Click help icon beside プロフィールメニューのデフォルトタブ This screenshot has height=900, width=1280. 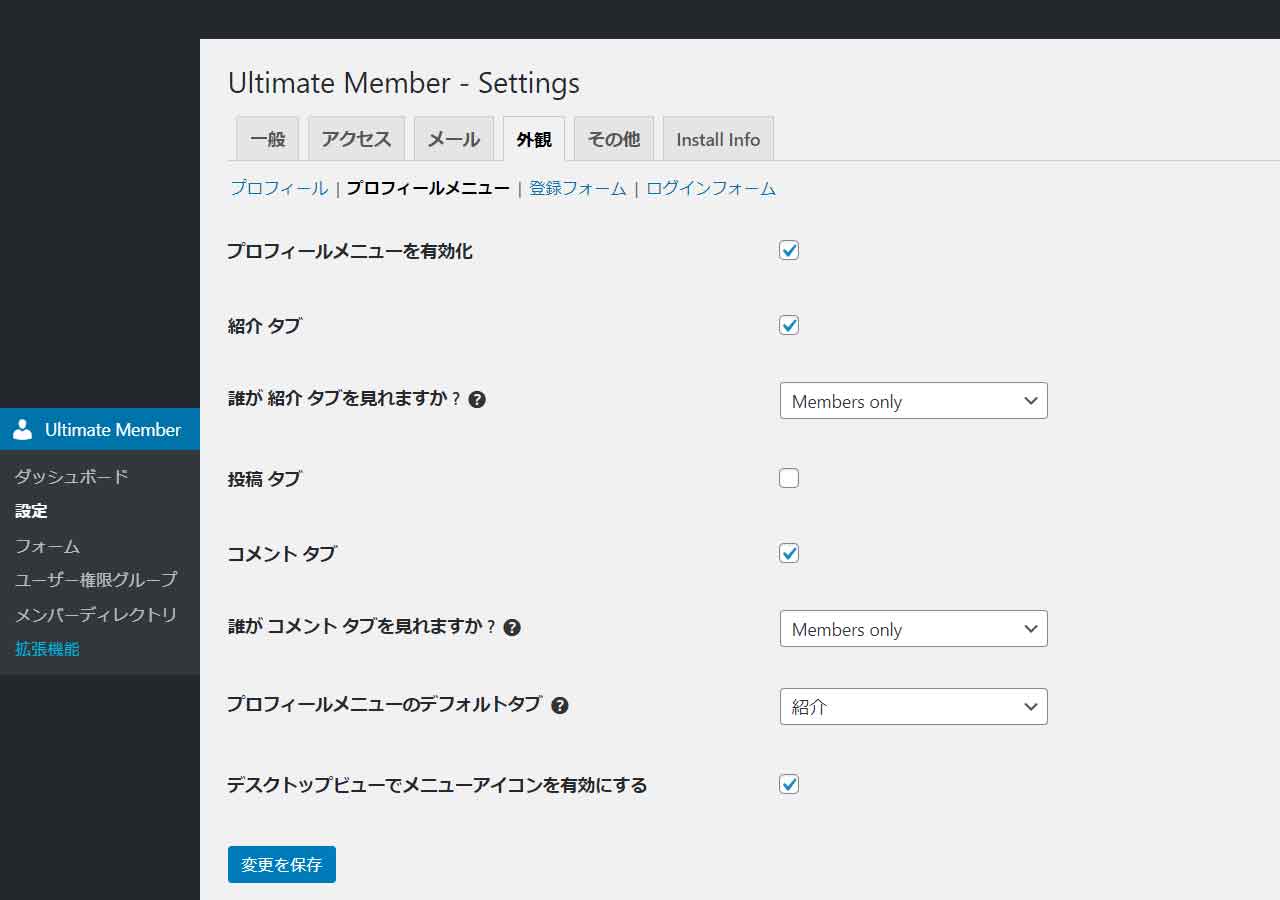tap(560, 705)
